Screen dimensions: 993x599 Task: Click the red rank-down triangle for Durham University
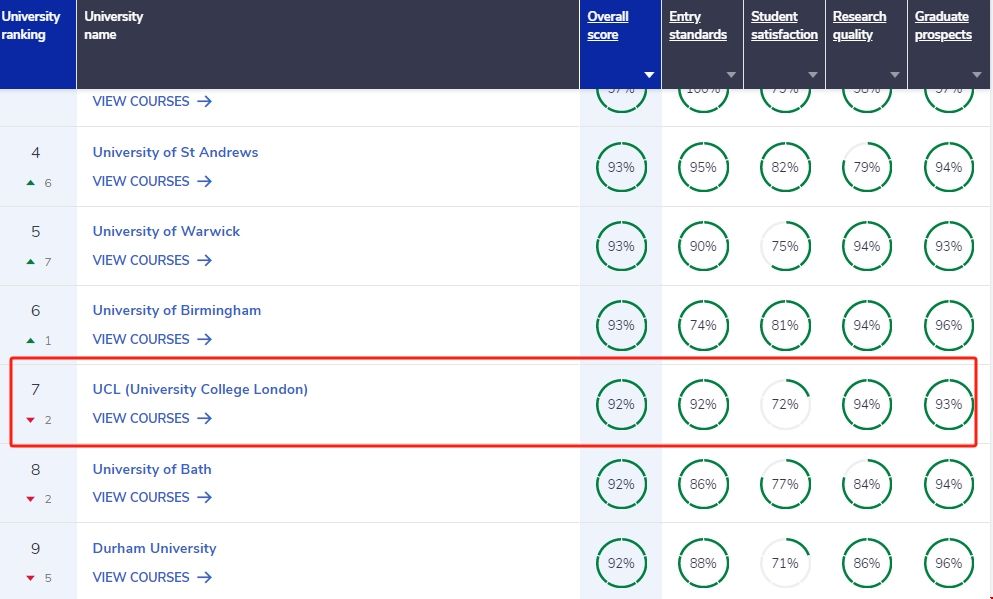point(31,578)
